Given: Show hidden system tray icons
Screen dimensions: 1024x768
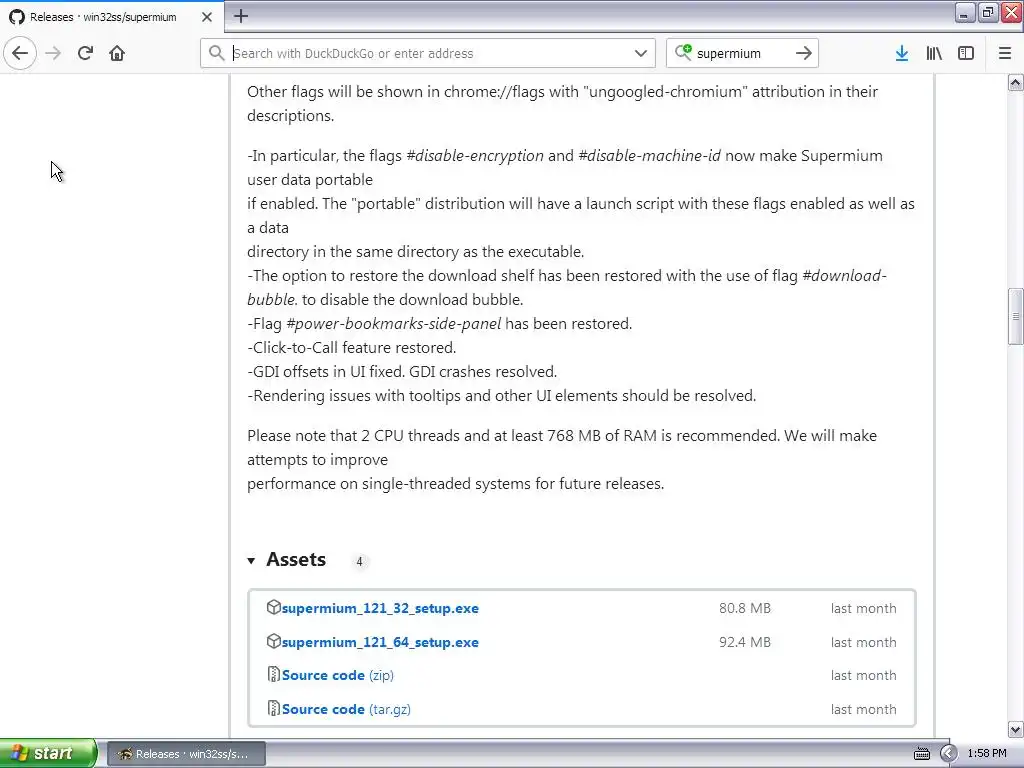Looking at the screenshot, I should pos(948,754).
